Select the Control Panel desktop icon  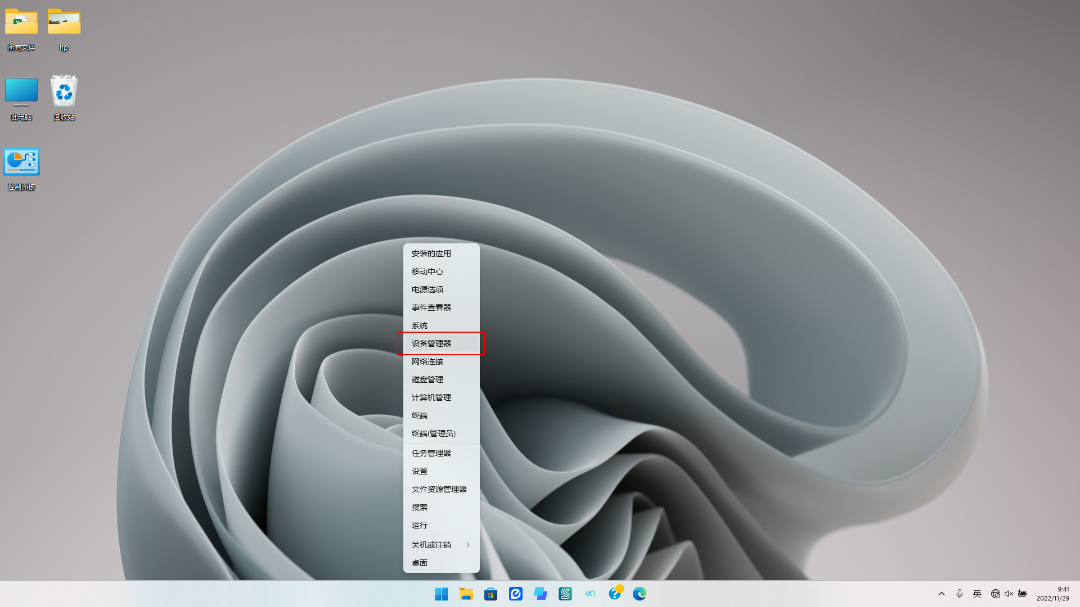[x=21, y=169]
